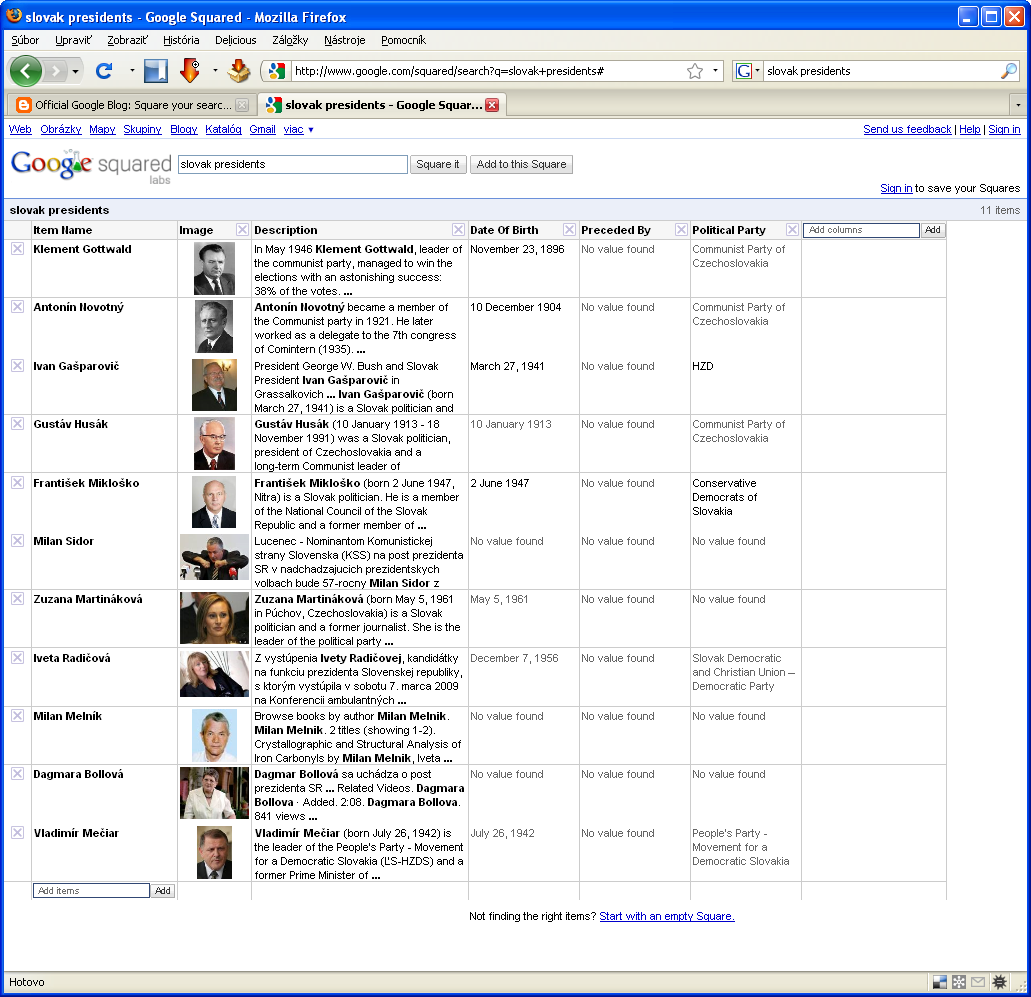
Task: Delete the Political Party column
Action: pyautogui.click(x=792, y=230)
